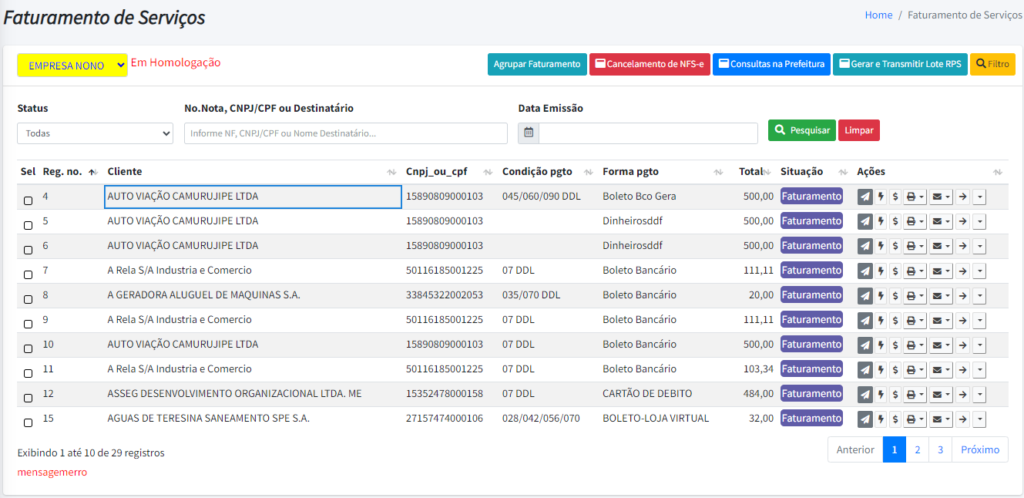This screenshot has width=1024, height=498.
Task: Click lightning bolt icon in row 9
Action: [x=880, y=320]
